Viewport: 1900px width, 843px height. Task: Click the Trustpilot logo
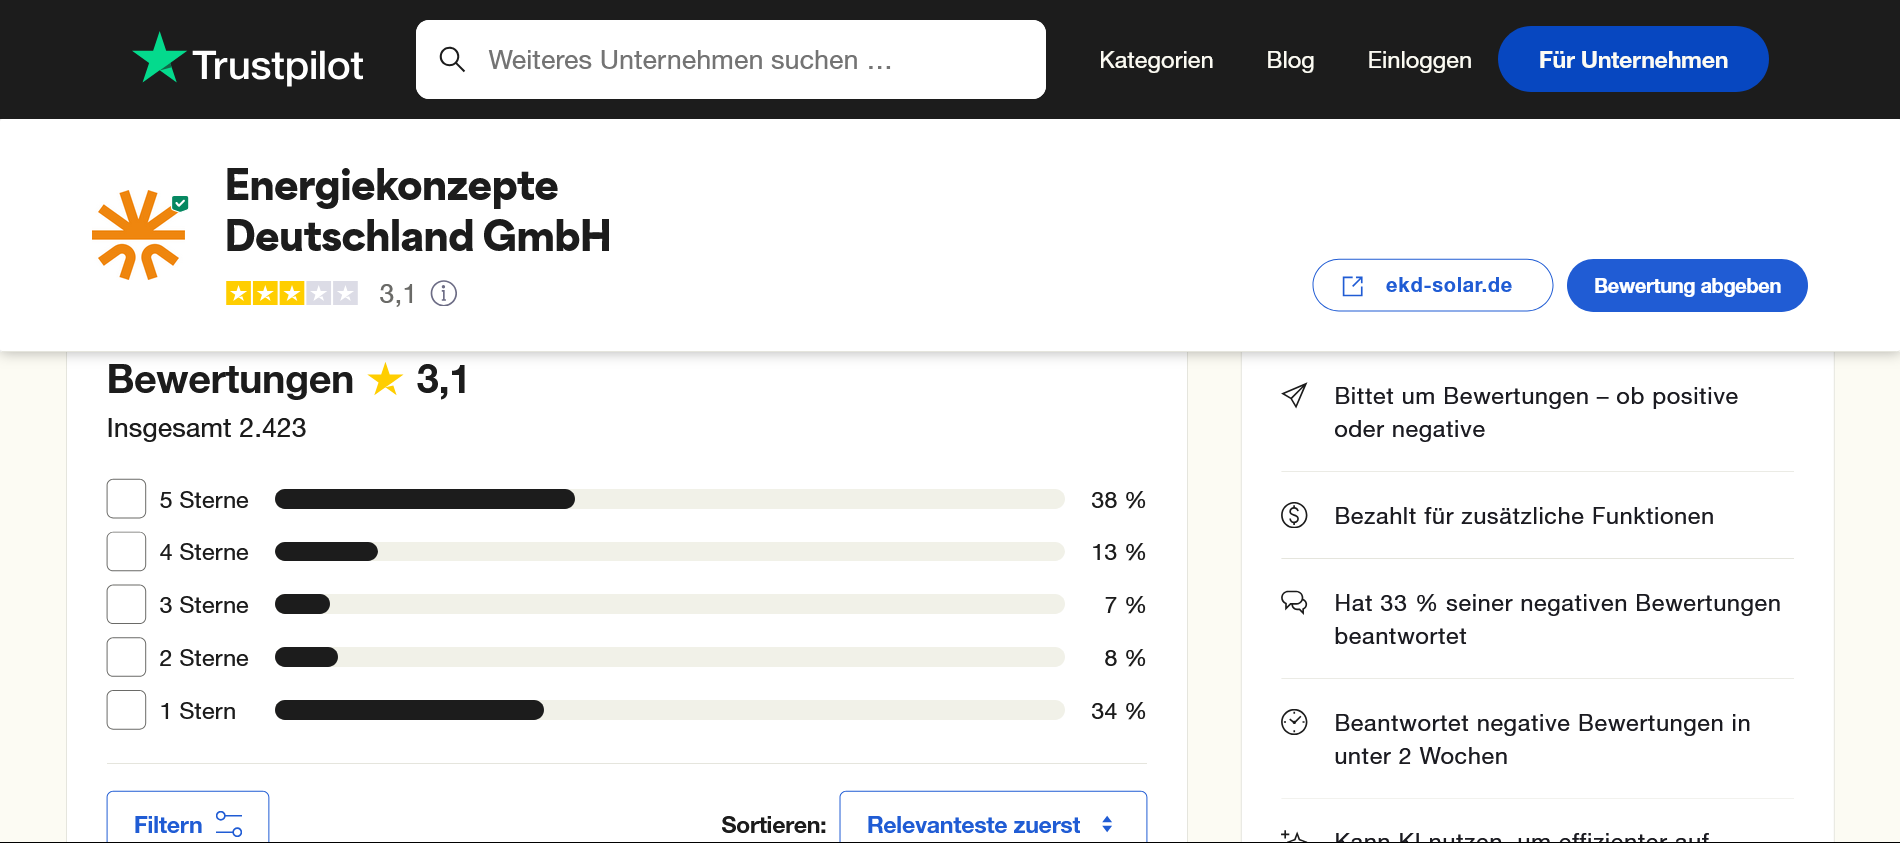(248, 60)
